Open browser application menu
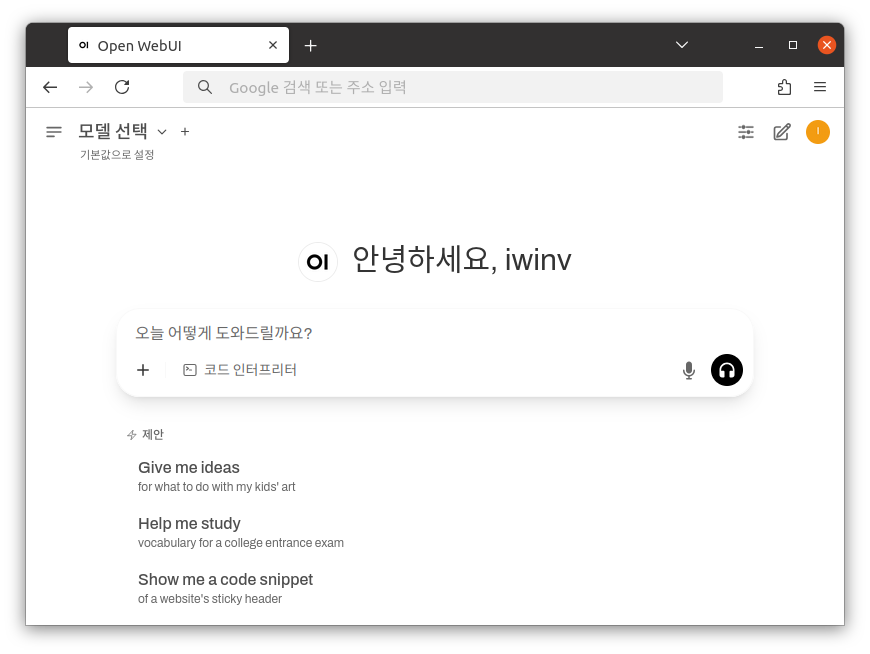 [x=820, y=87]
